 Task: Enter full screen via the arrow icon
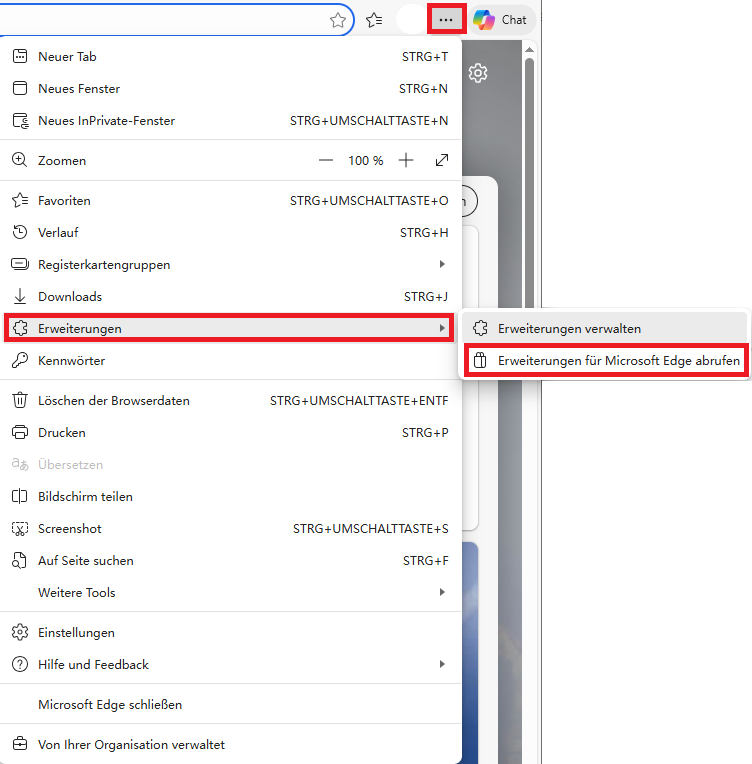[442, 160]
